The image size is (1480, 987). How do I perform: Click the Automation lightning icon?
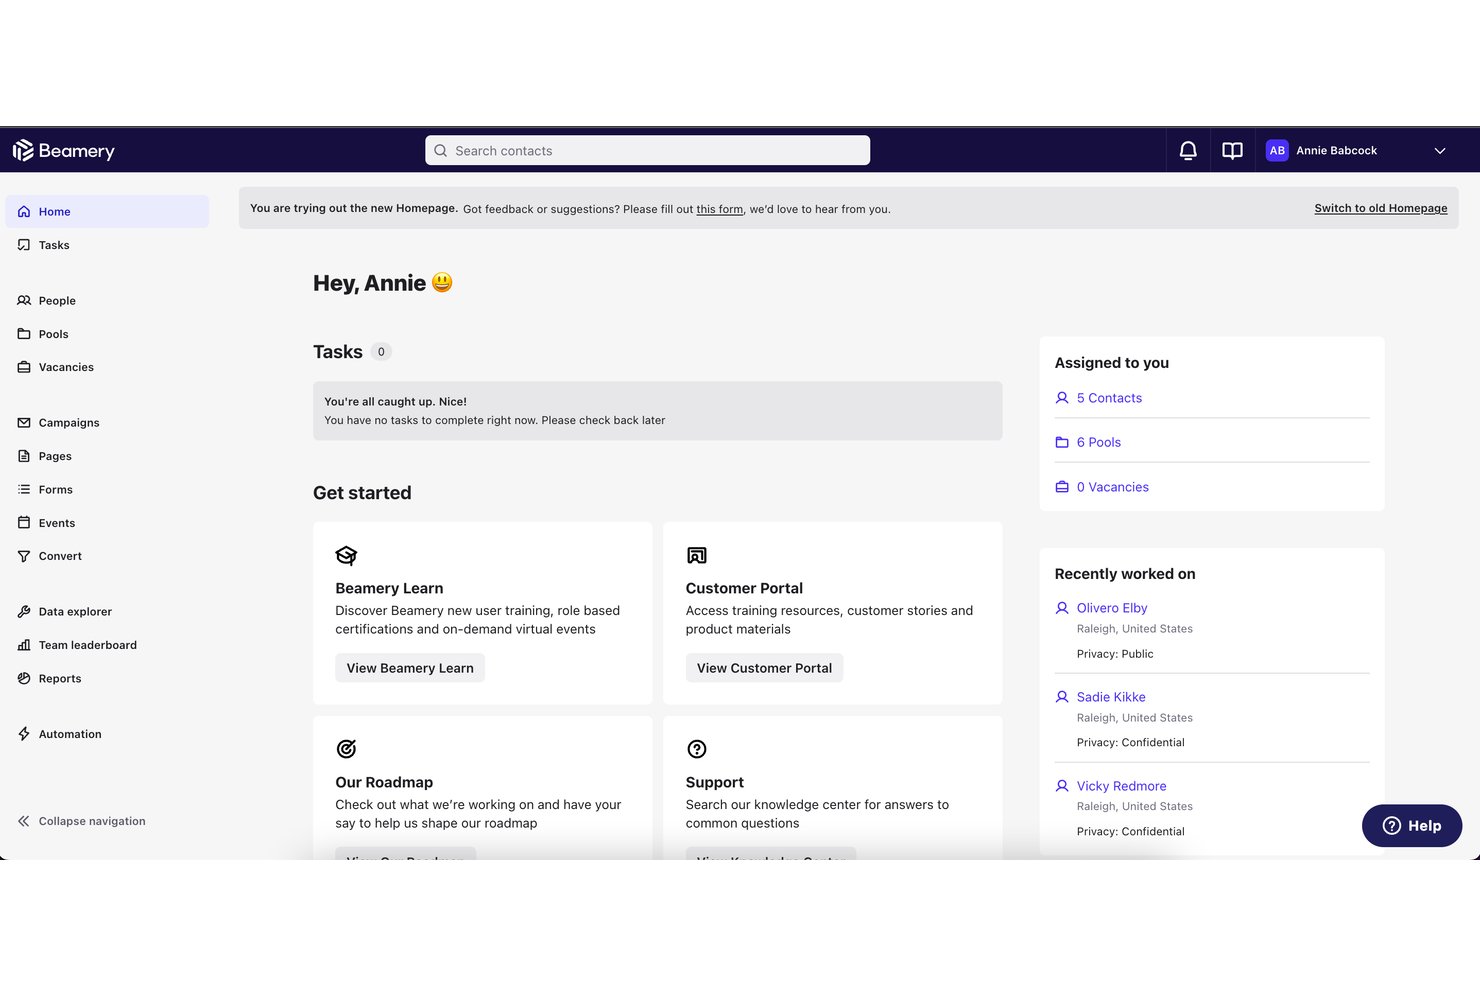point(24,734)
